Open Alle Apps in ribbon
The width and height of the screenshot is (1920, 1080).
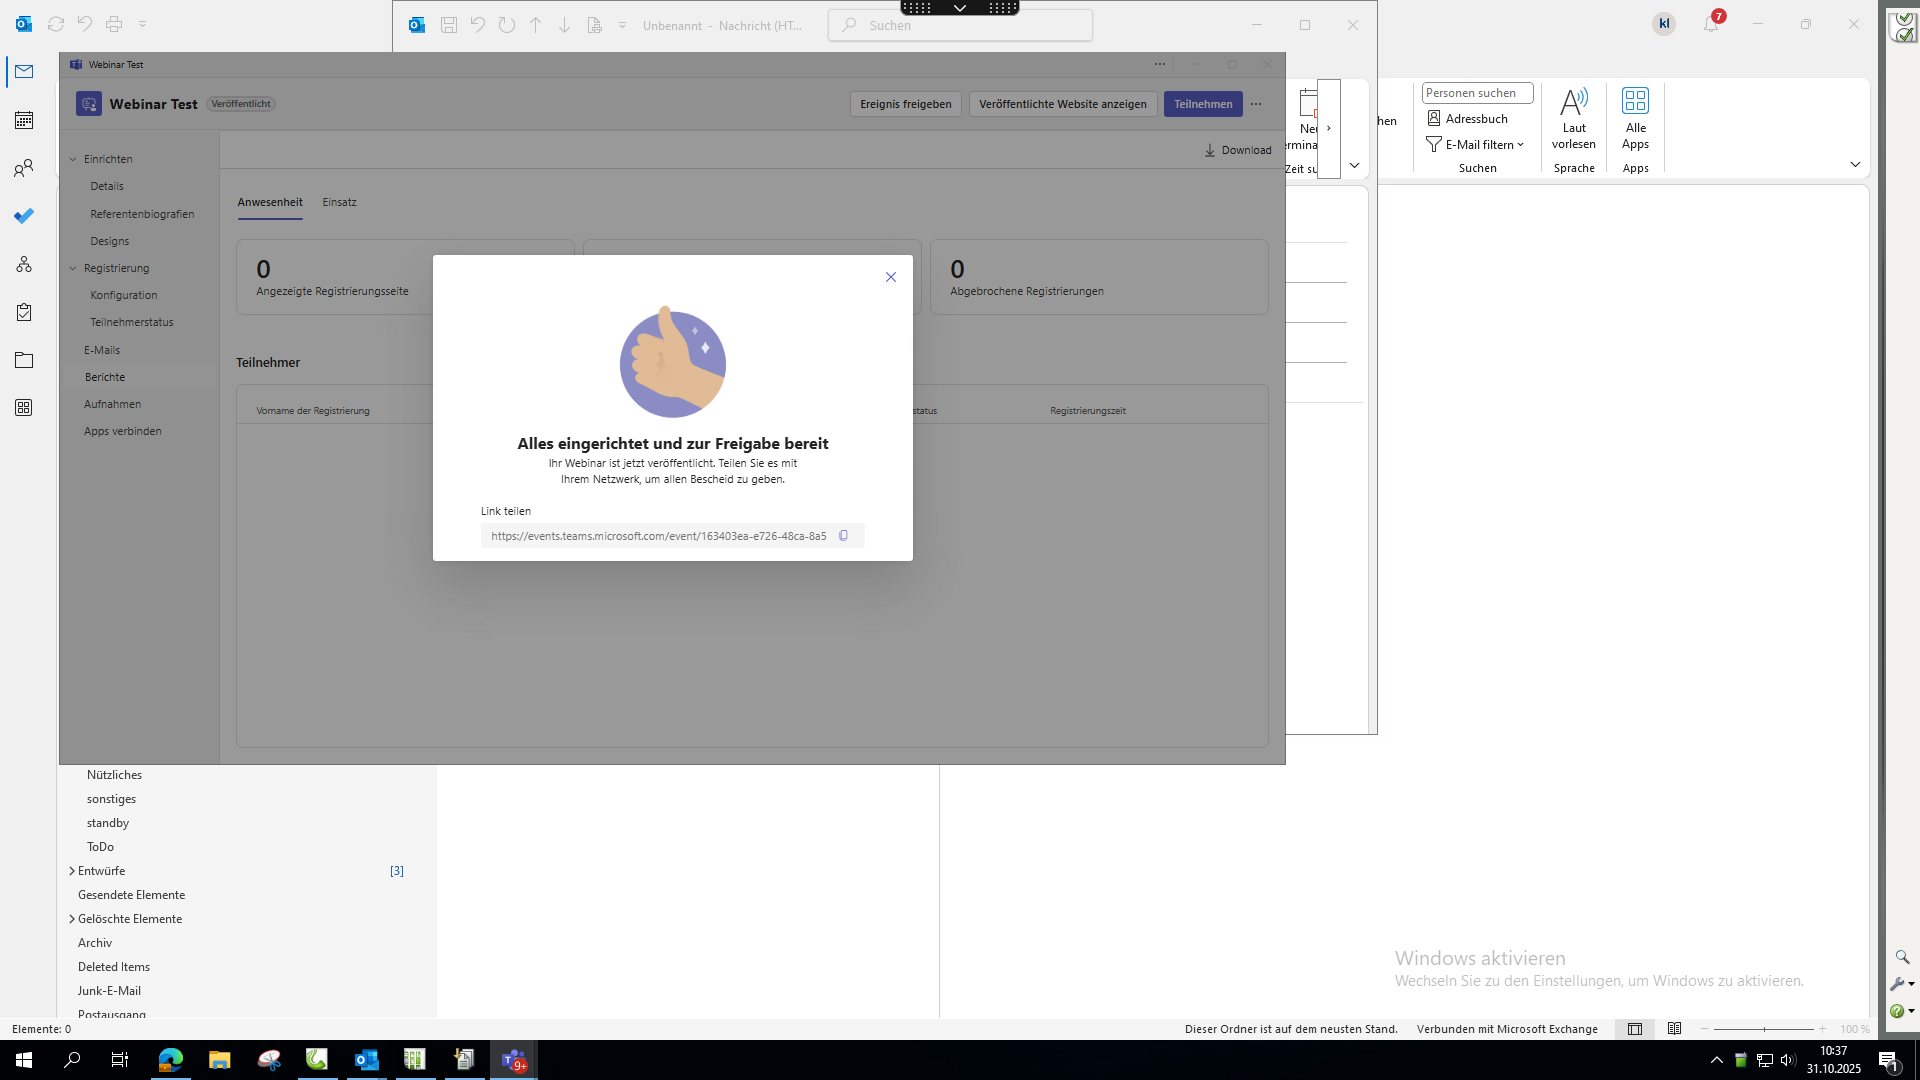pyautogui.click(x=1635, y=103)
